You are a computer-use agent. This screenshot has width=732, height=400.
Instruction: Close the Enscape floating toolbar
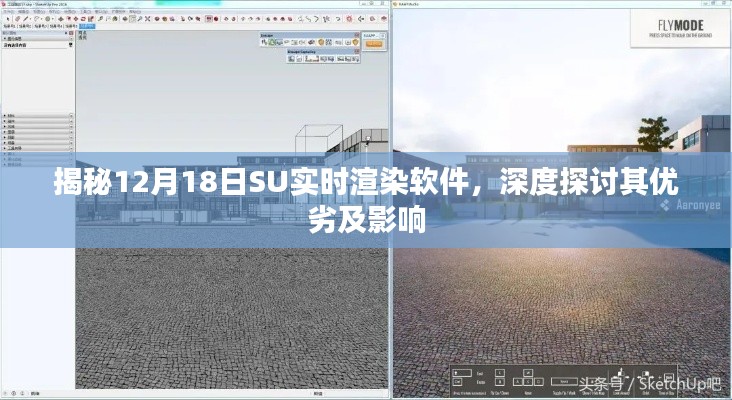357,35
